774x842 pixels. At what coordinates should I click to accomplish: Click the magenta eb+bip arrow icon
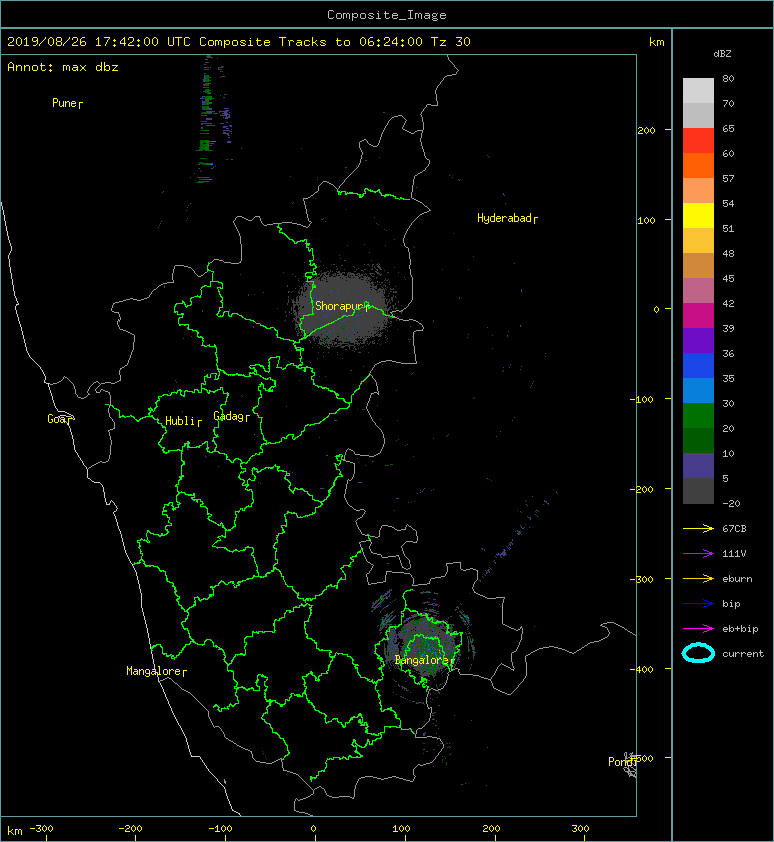698,628
